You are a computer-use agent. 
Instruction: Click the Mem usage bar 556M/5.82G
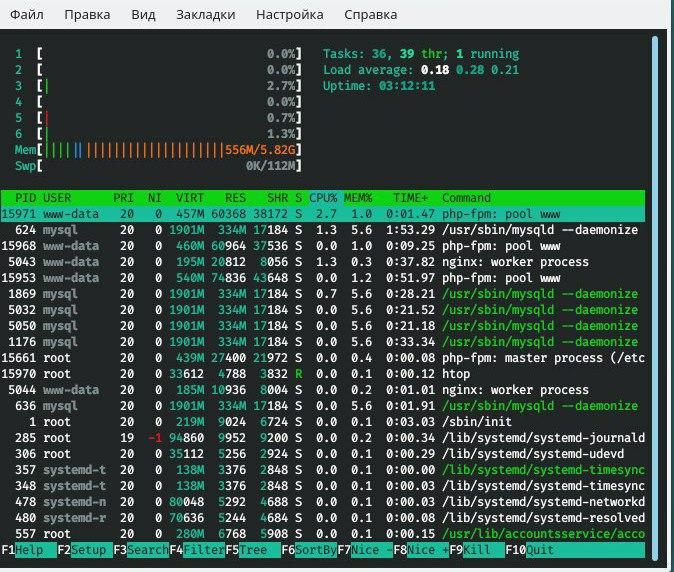[158, 150]
